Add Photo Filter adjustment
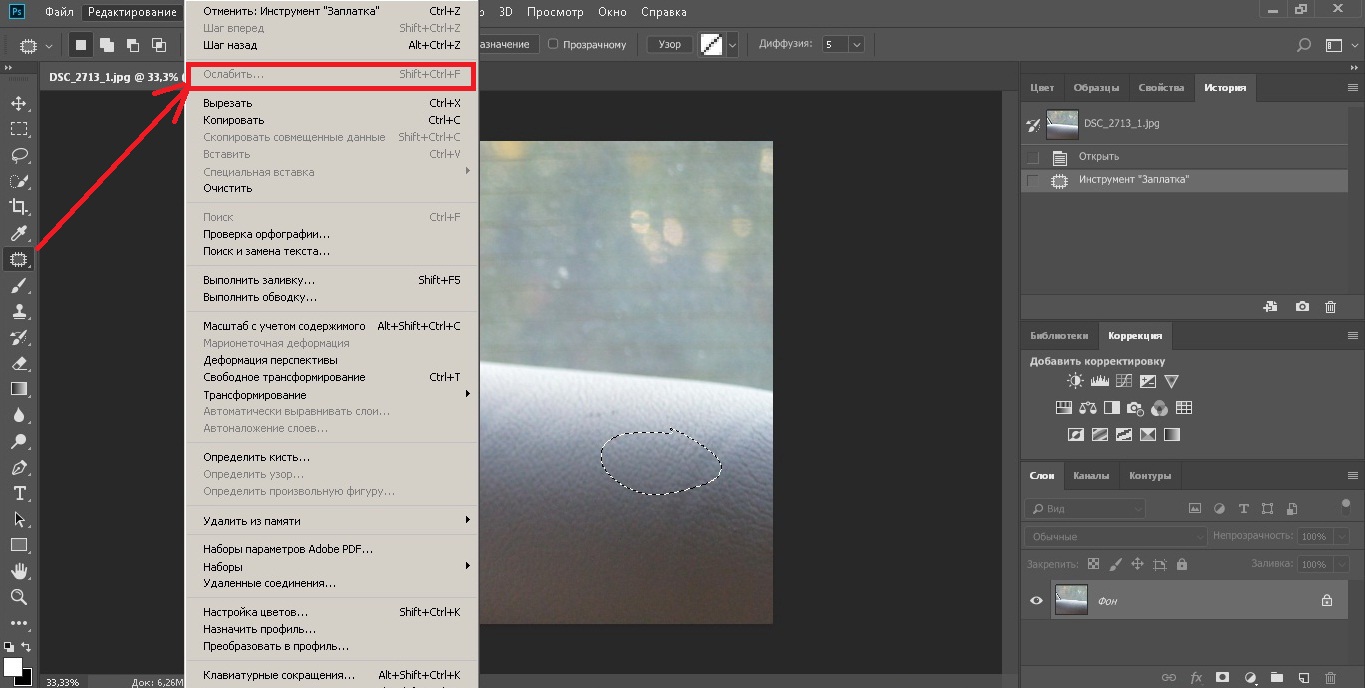1365x688 pixels. pos(1135,408)
